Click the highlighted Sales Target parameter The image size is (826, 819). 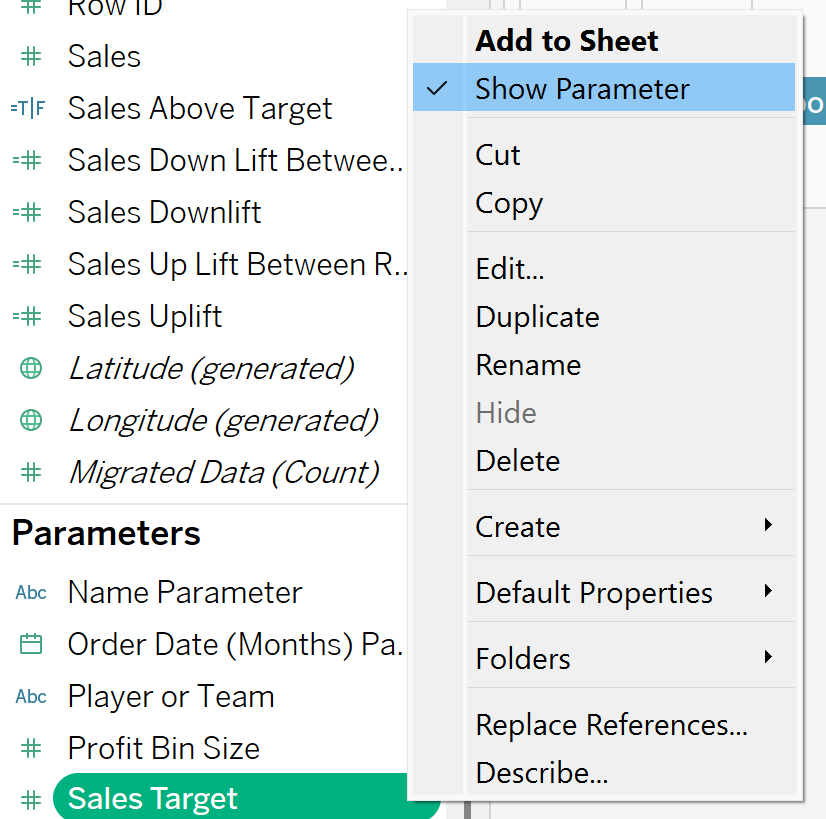[x=247, y=797]
